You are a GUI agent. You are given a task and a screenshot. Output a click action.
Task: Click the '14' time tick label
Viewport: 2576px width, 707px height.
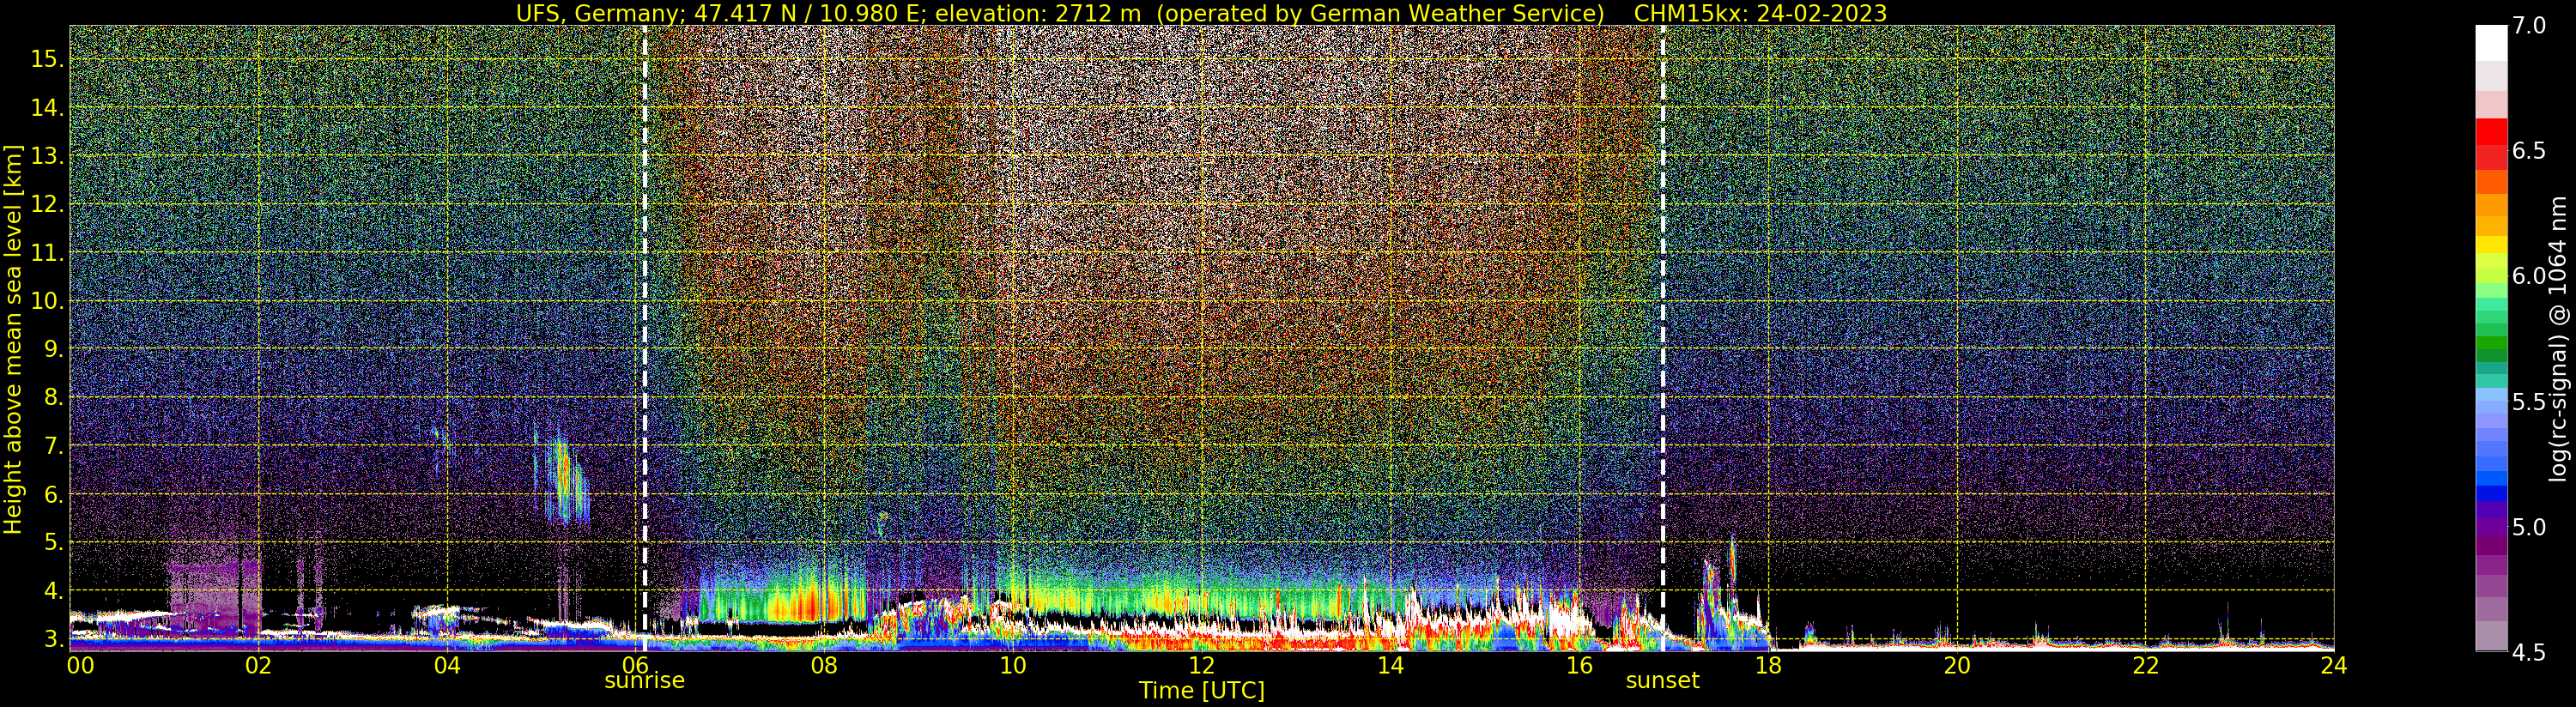tap(1390, 664)
